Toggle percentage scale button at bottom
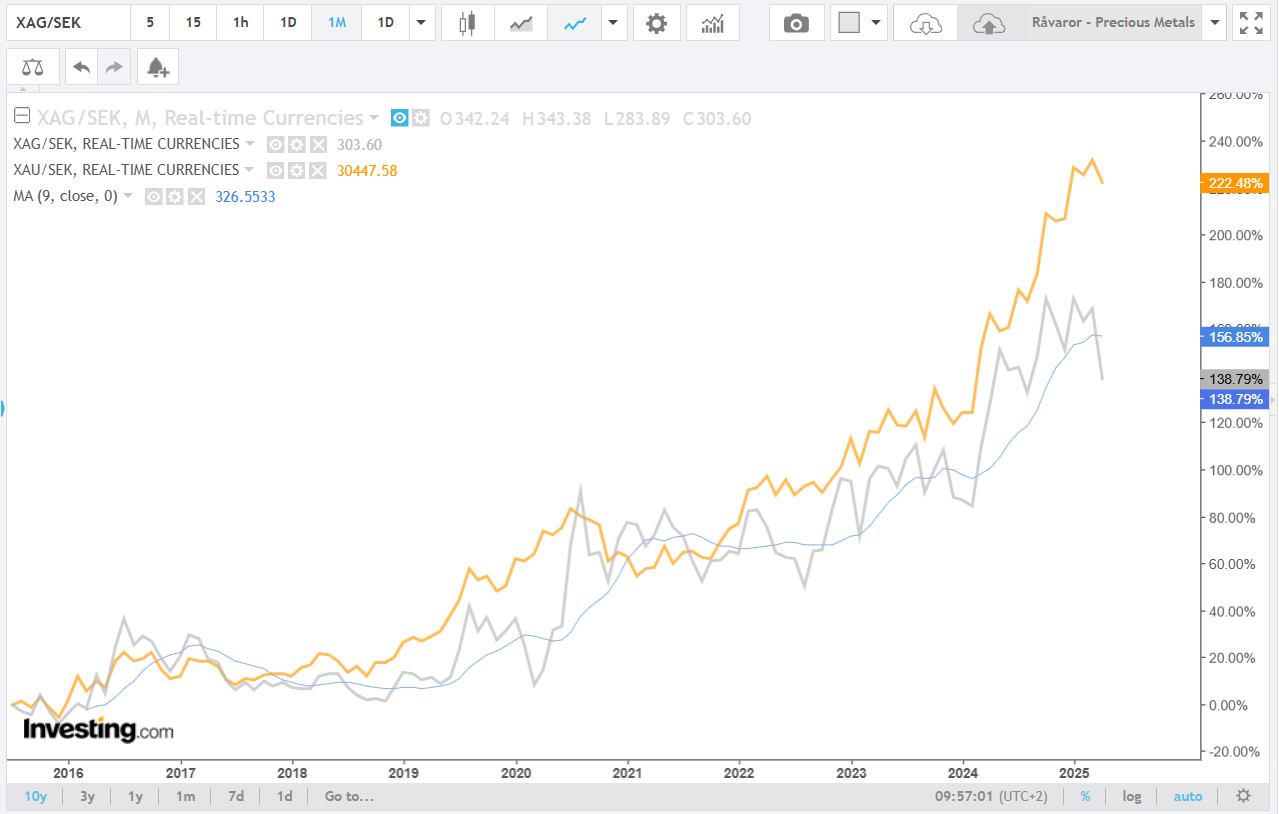This screenshot has width=1279, height=814. [1085, 797]
